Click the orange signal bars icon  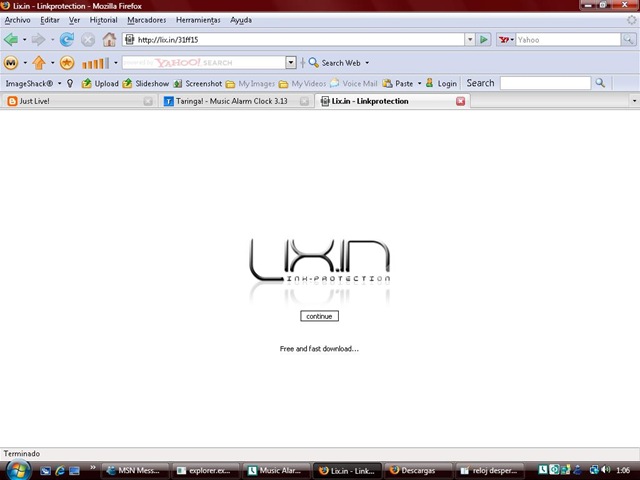coord(96,63)
